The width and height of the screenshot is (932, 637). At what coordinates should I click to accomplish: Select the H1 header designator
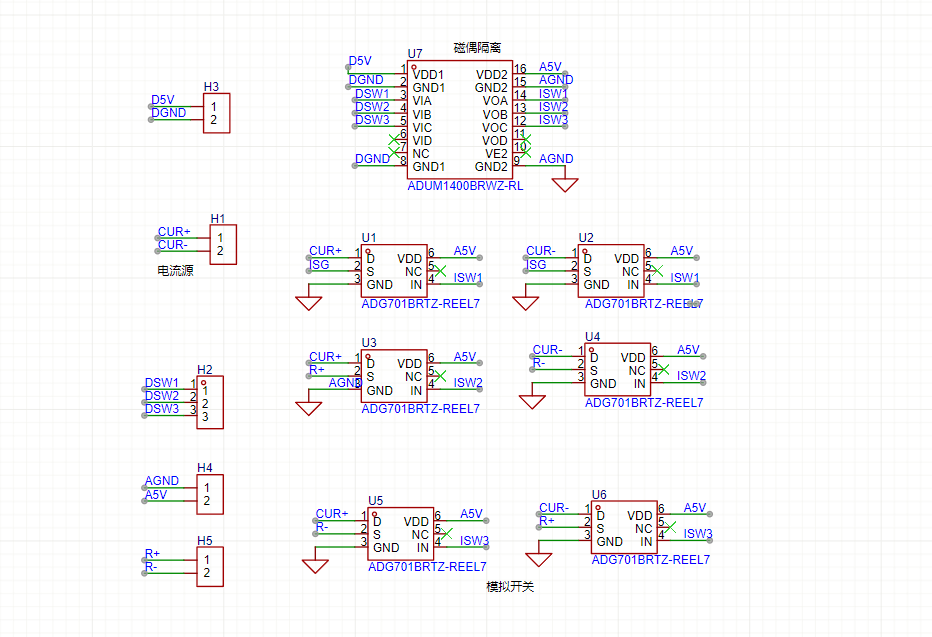tap(218, 219)
